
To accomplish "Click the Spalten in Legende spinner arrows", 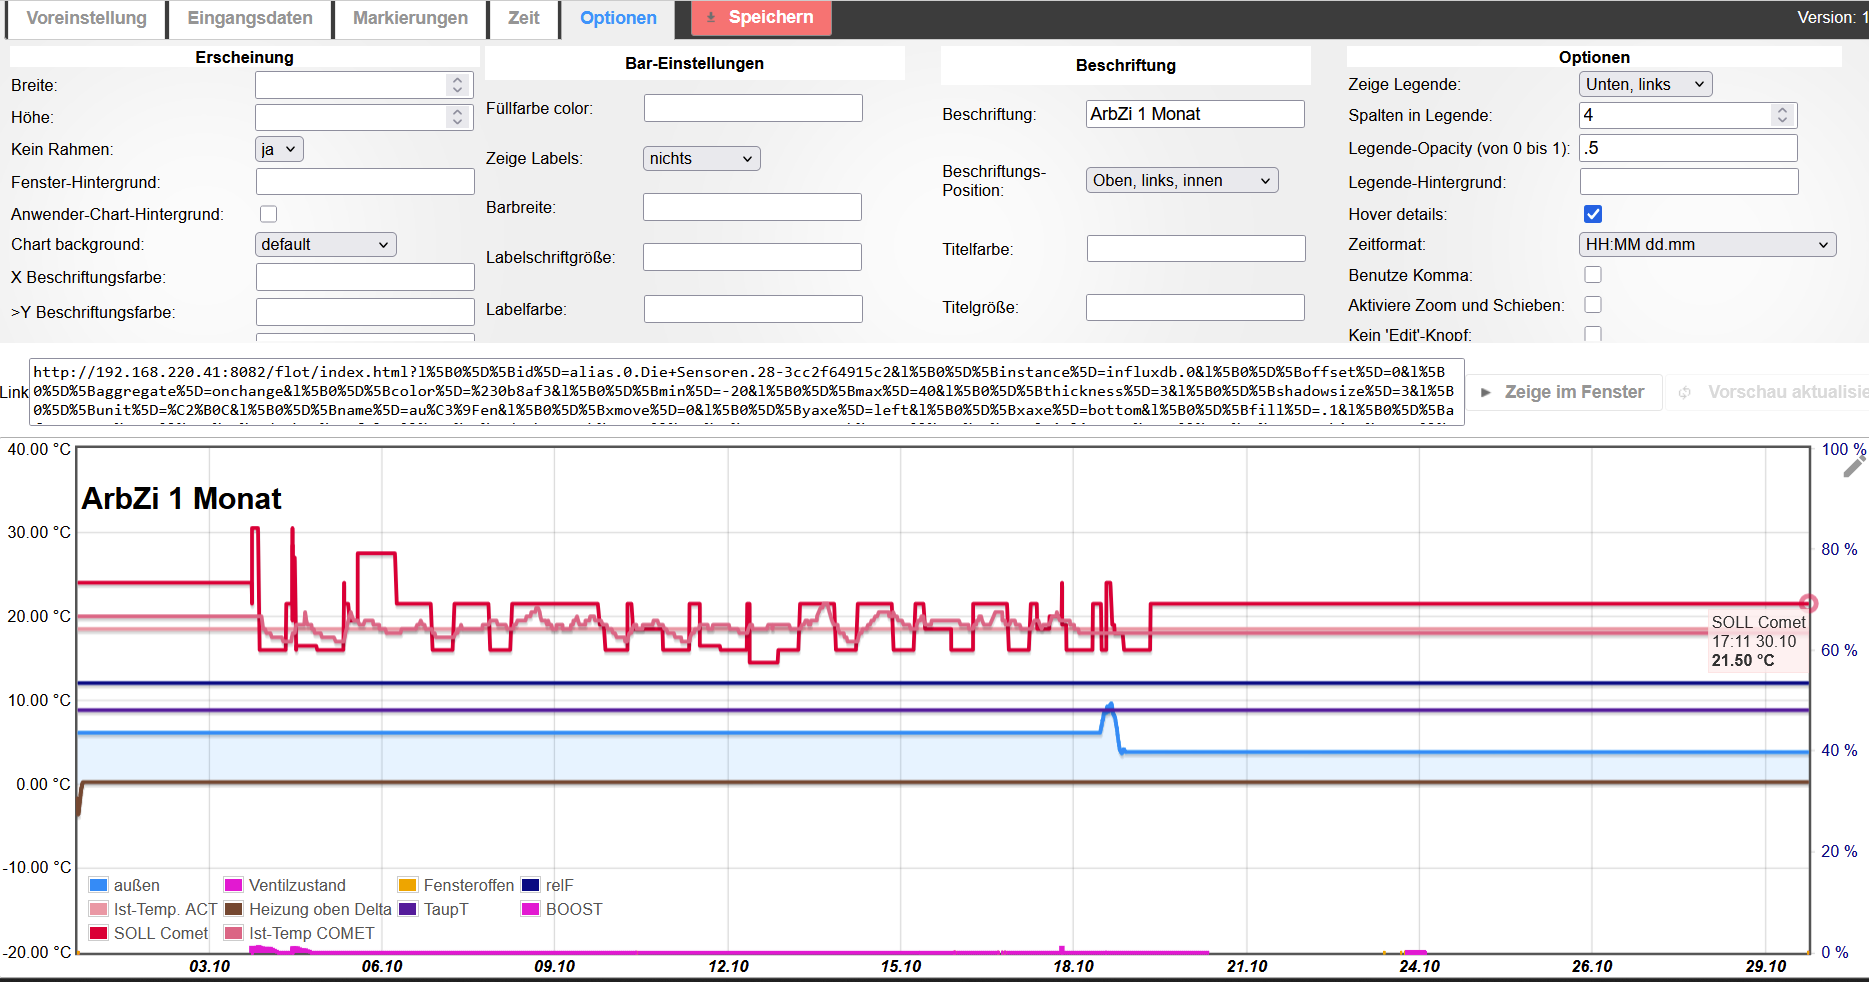I will point(1781,115).
